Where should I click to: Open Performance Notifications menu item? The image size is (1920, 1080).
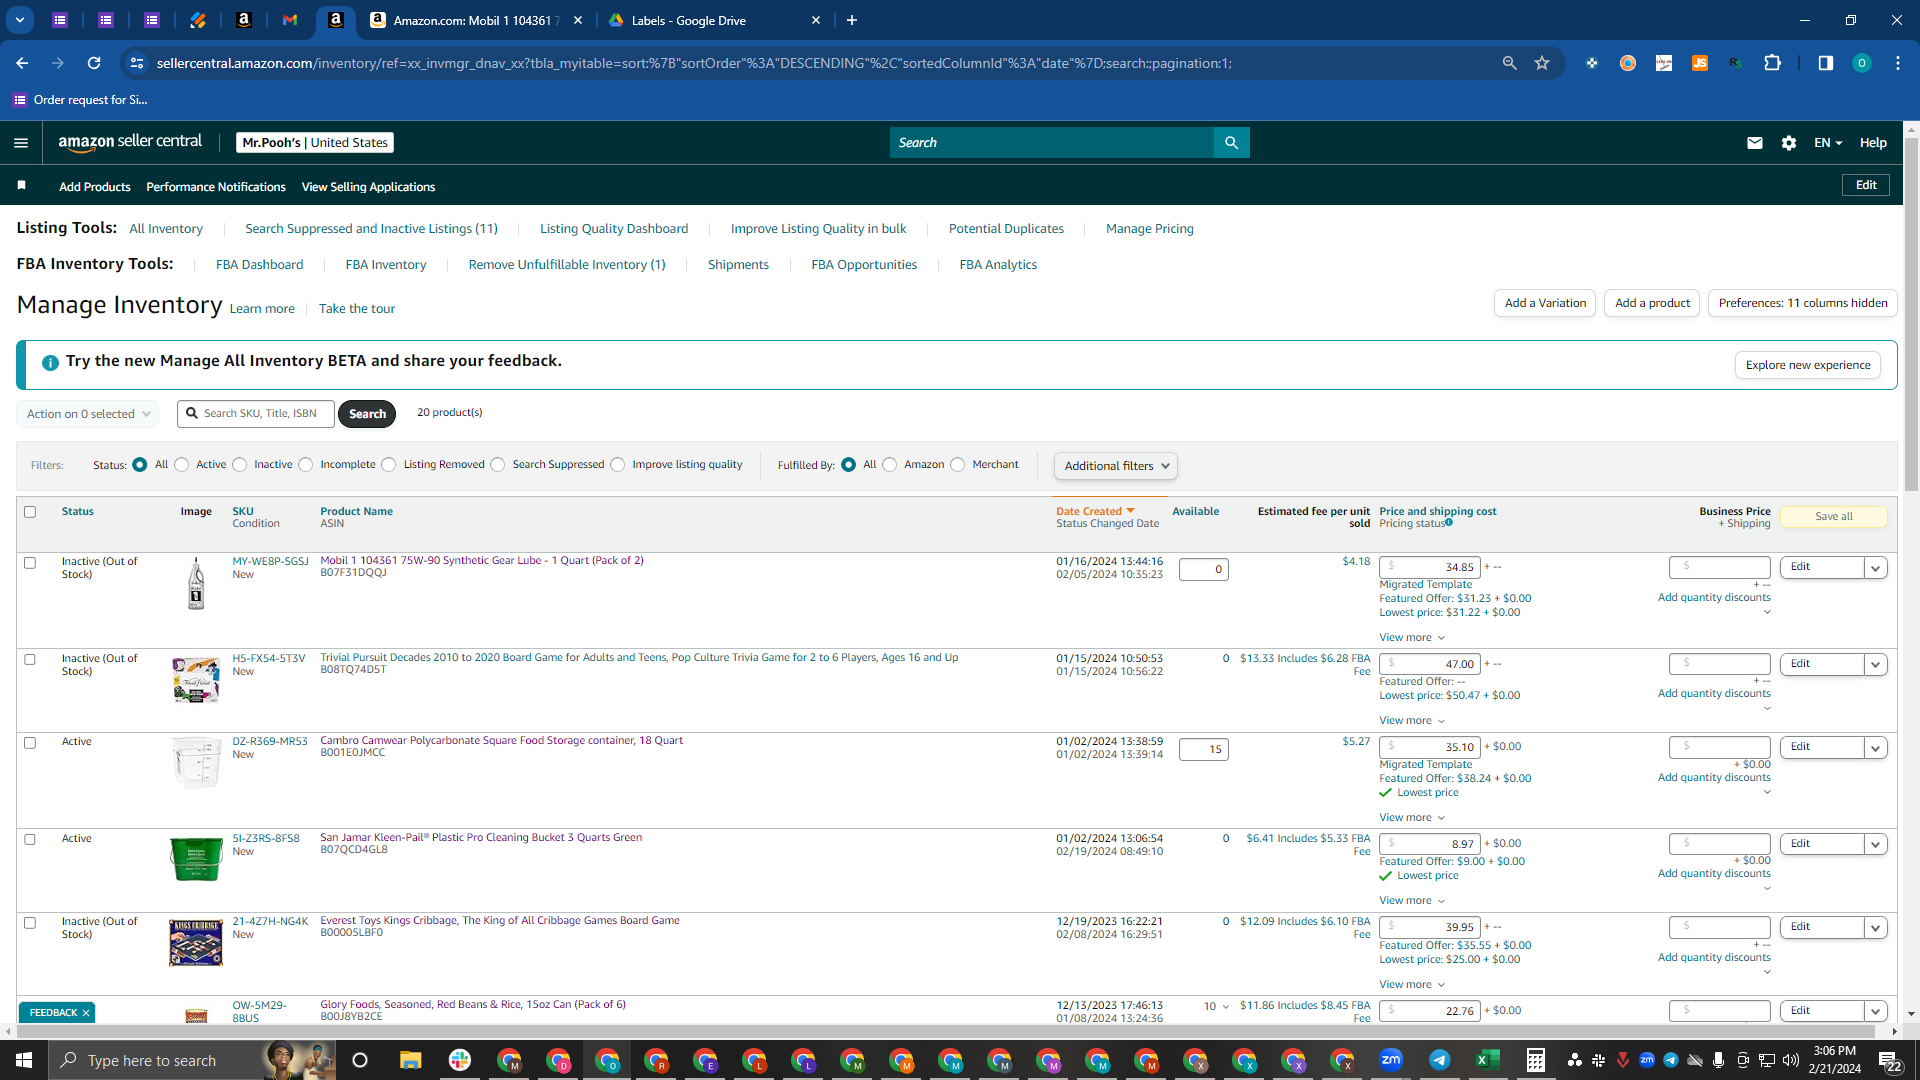pyautogui.click(x=216, y=187)
